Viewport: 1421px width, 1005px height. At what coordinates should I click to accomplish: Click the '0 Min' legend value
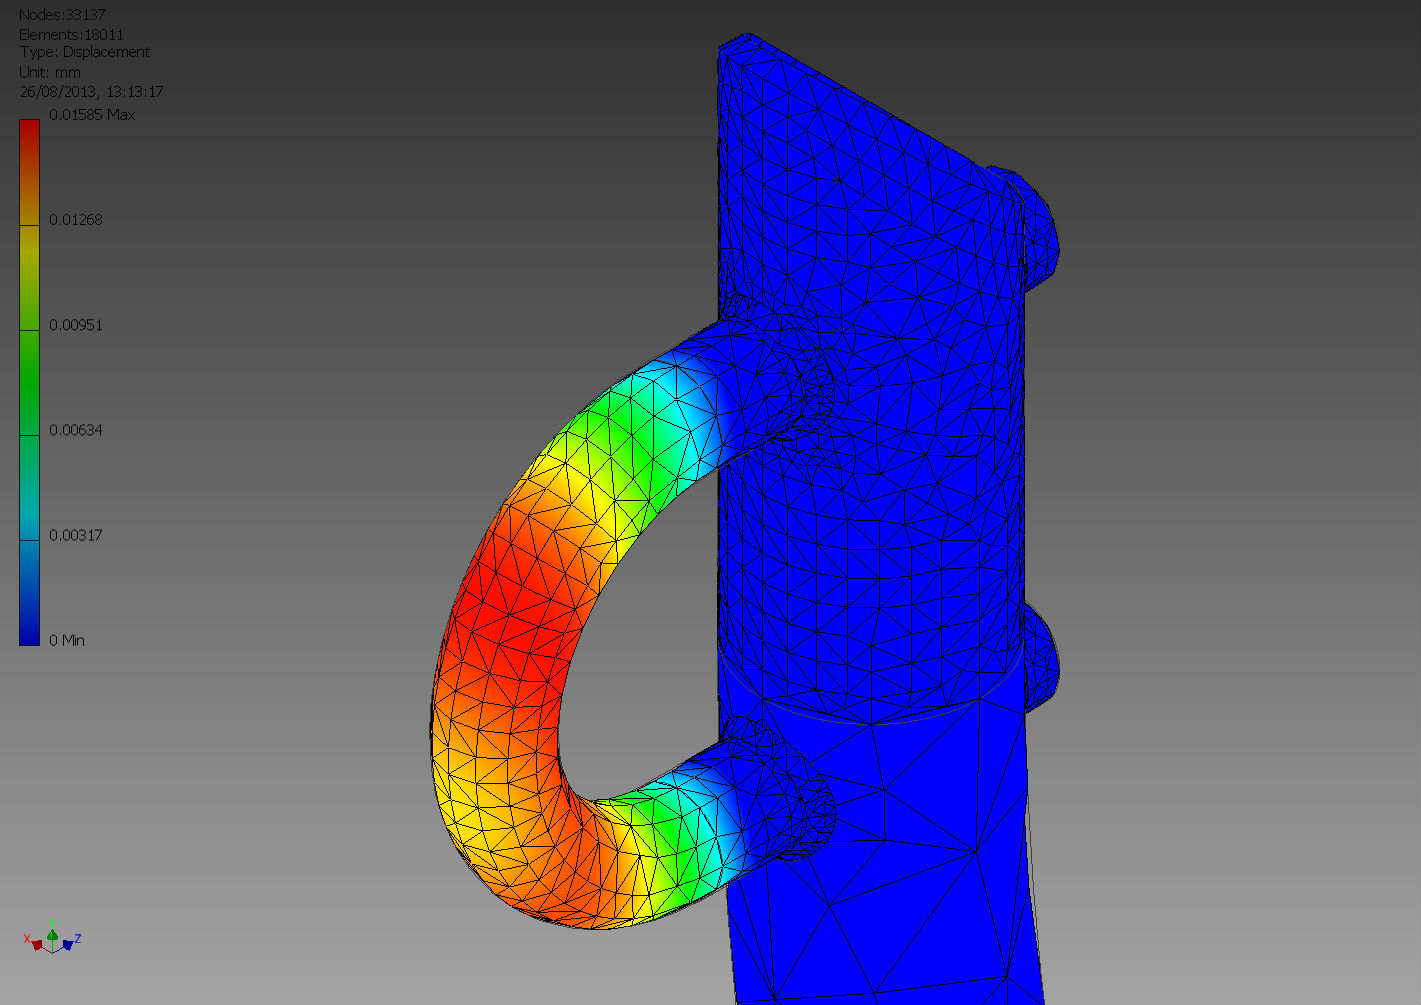coord(67,640)
